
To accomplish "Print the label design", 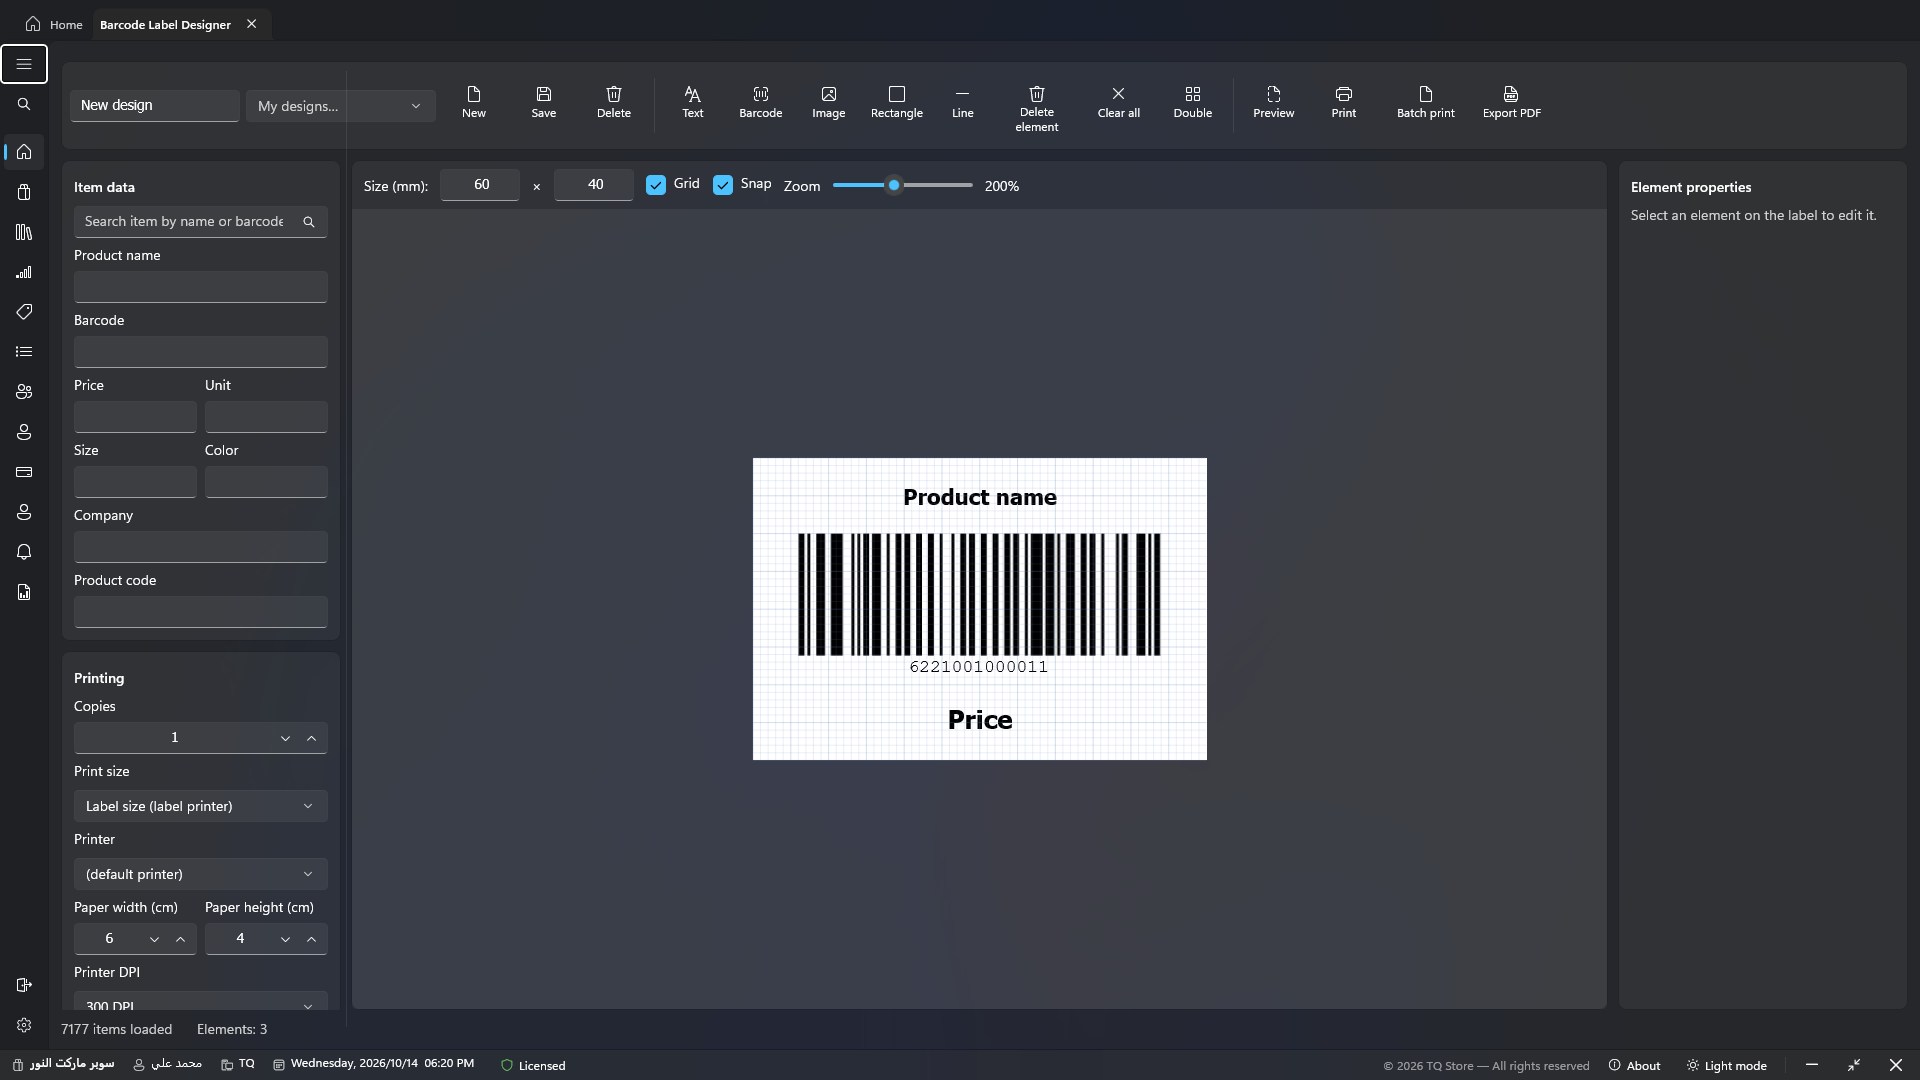I will pyautogui.click(x=1343, y=102).
